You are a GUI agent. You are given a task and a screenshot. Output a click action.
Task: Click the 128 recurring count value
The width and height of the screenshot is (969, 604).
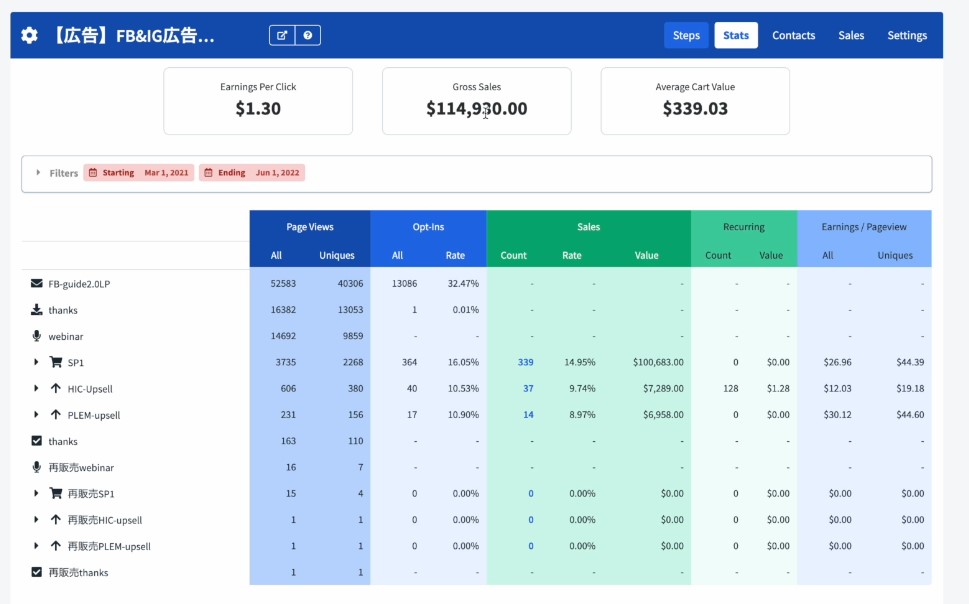pyautogui.click(x=730, y=388)
